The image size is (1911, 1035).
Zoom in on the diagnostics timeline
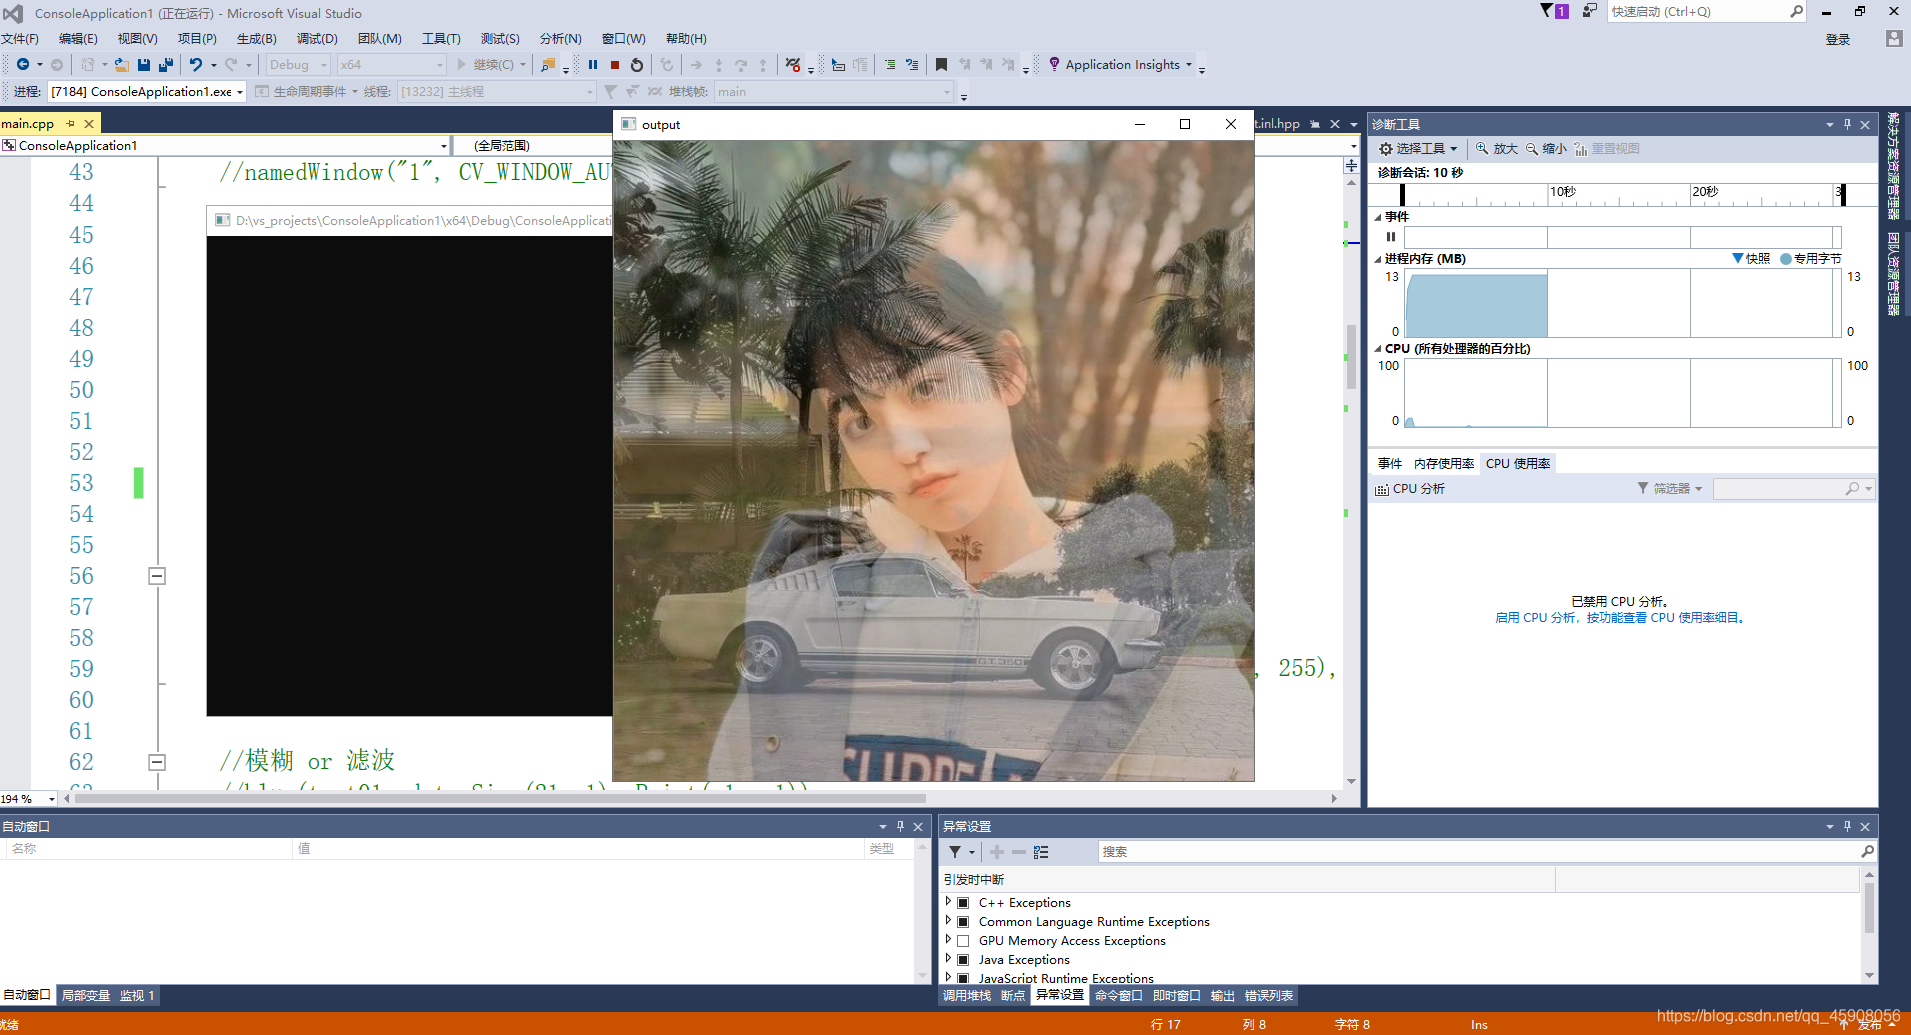(1497, 149)
